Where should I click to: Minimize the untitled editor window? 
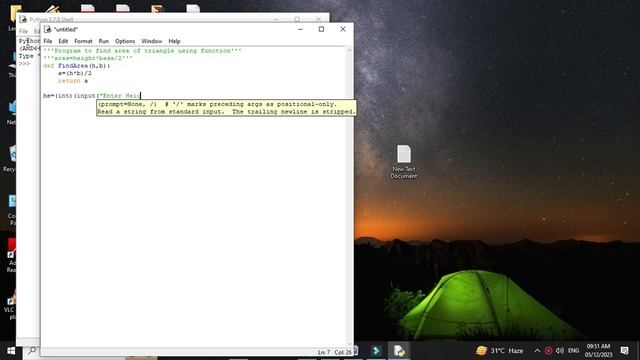pos(300,29)
